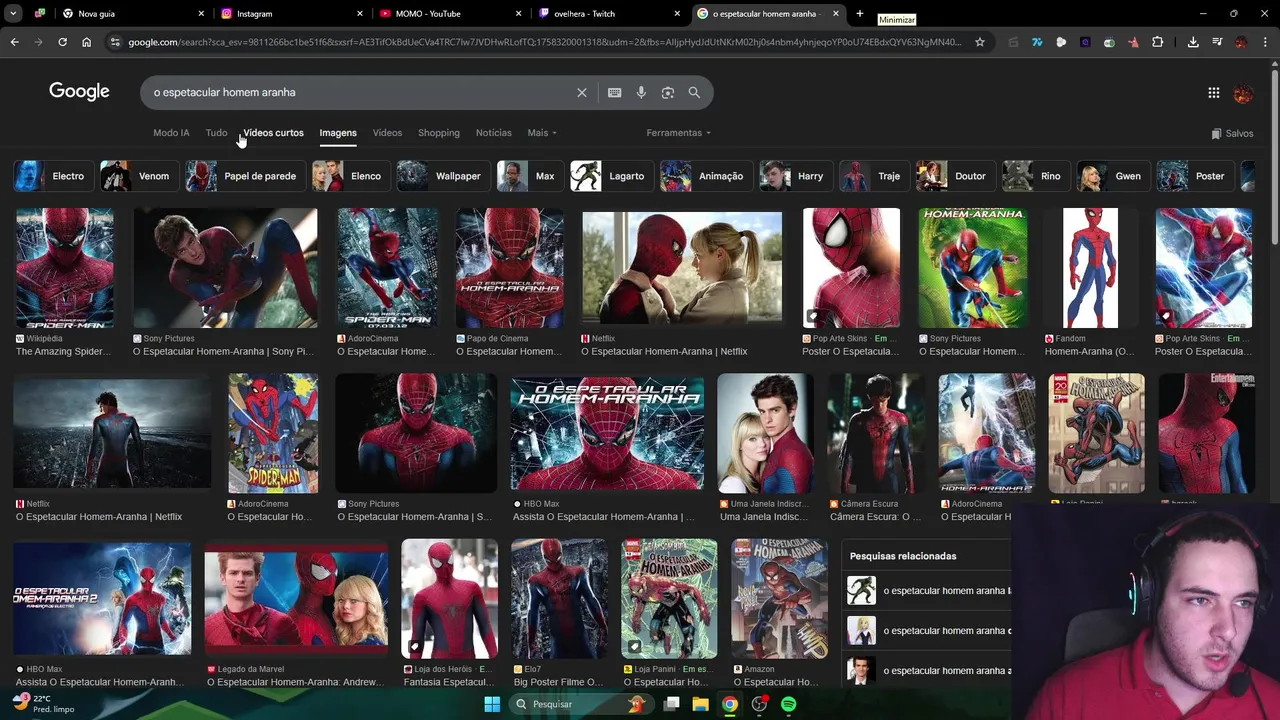The image size is (1280, 720).
Task: Expand the Ferramentas dropdown
Action: [x=678, y=133]
